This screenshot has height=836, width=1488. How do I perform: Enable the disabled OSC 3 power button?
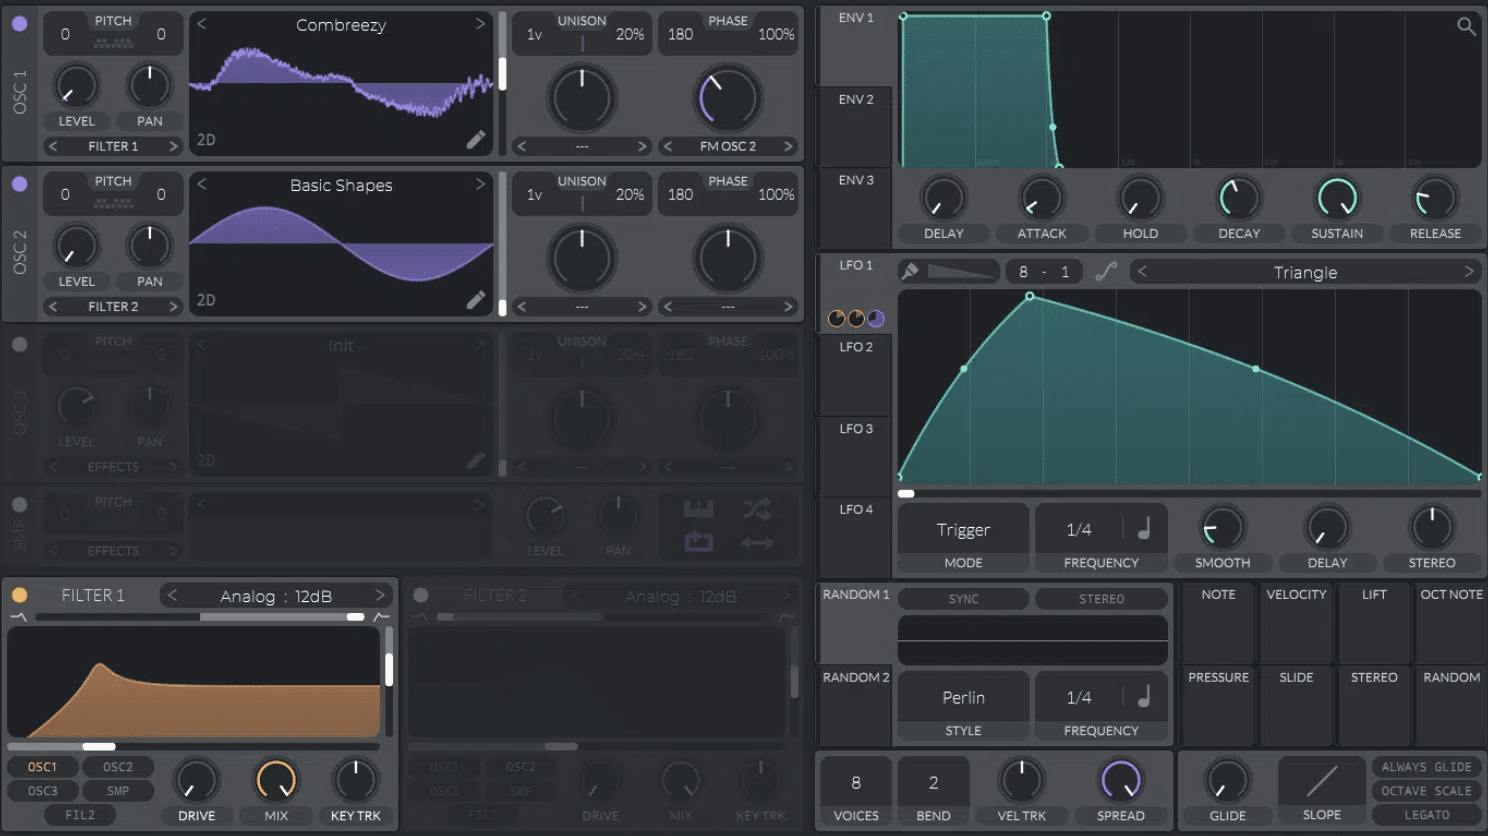coord(19,344)
